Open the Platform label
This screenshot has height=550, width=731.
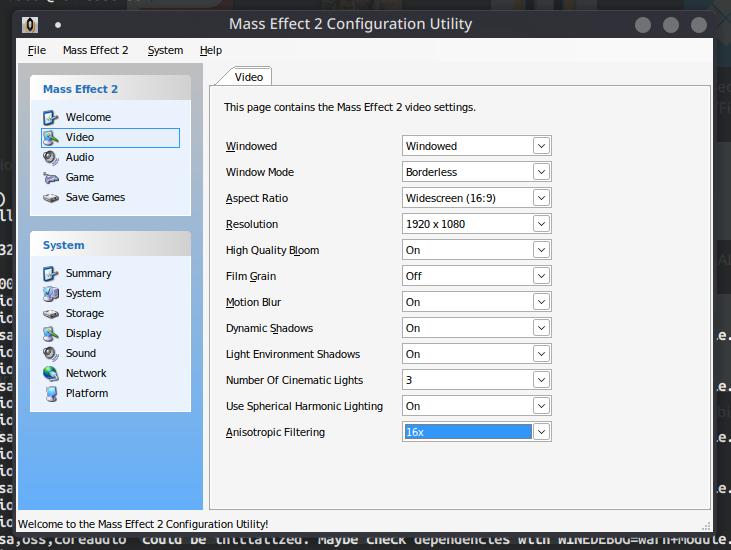(x=87, y=393)
